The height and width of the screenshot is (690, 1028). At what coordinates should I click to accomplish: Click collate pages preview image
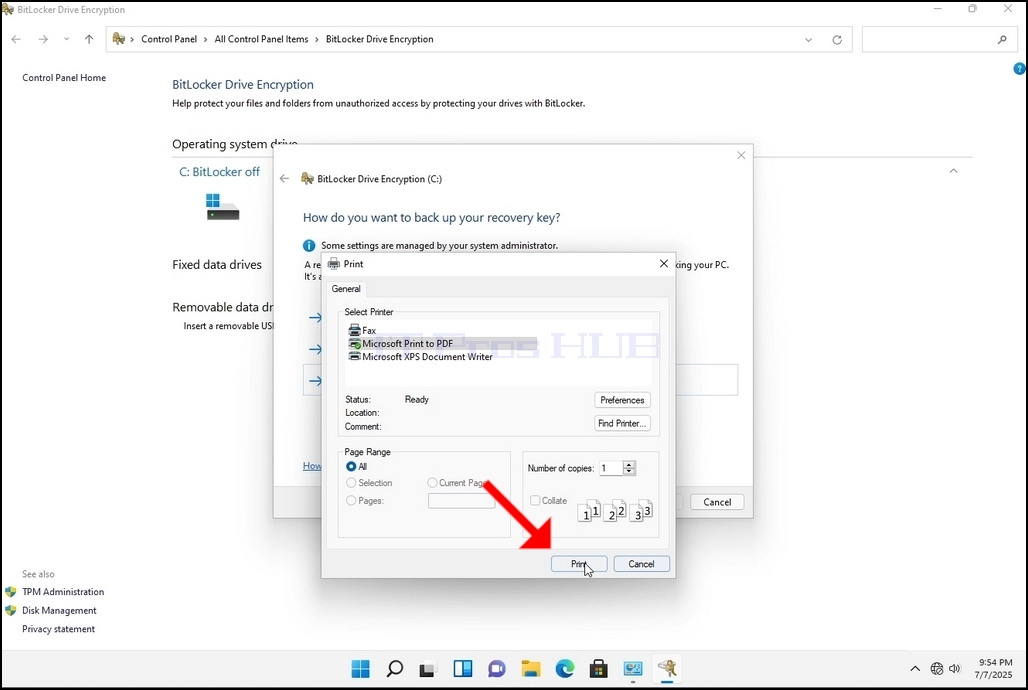(x=614, y=511)
